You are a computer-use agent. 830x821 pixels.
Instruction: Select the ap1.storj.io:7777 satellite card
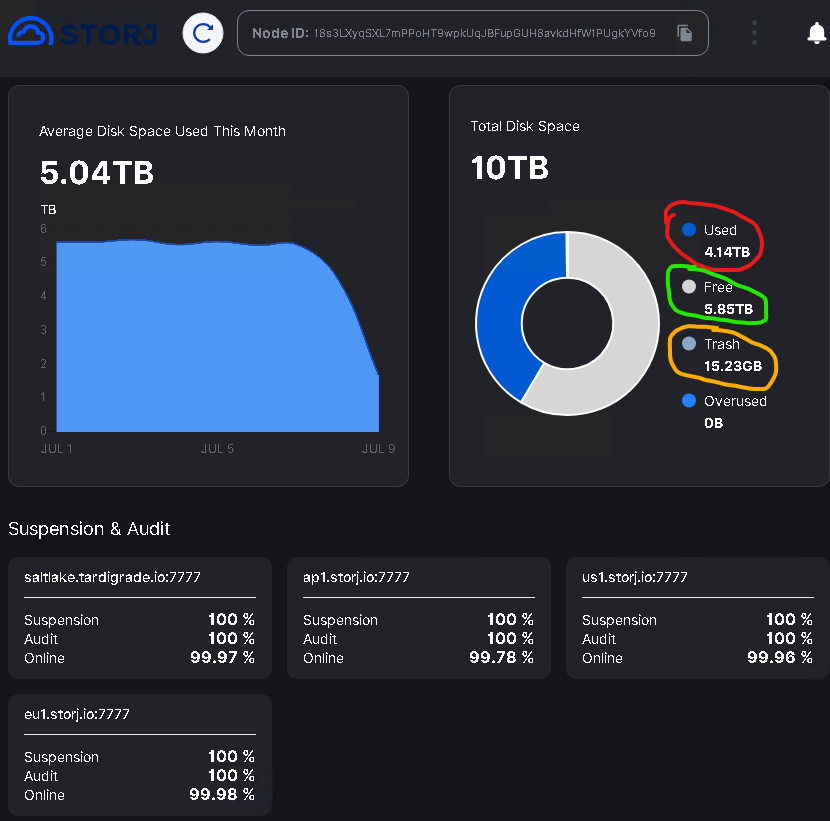(x=418, y=618)
